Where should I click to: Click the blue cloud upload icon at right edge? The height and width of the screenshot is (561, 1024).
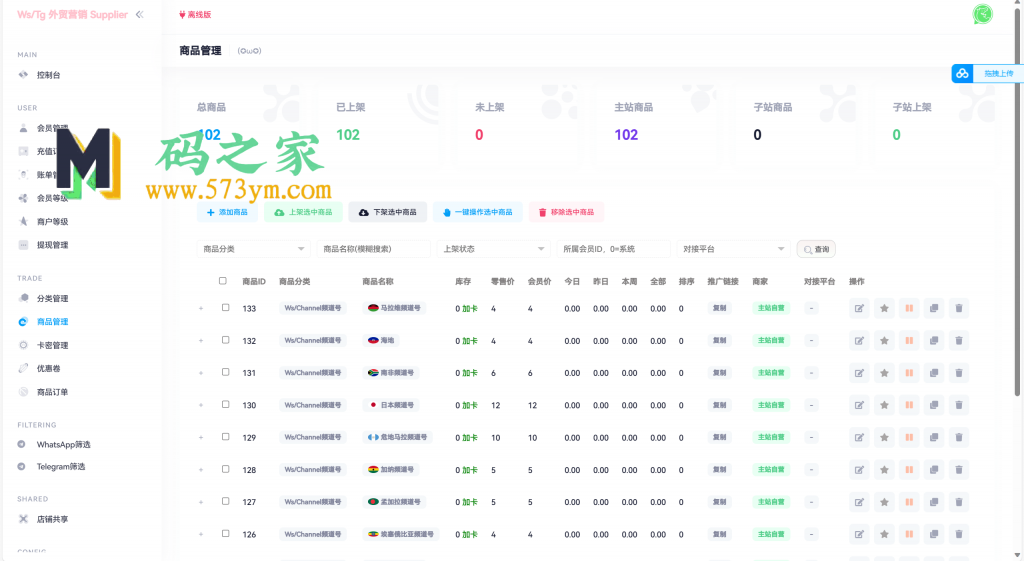pos(963,74)
